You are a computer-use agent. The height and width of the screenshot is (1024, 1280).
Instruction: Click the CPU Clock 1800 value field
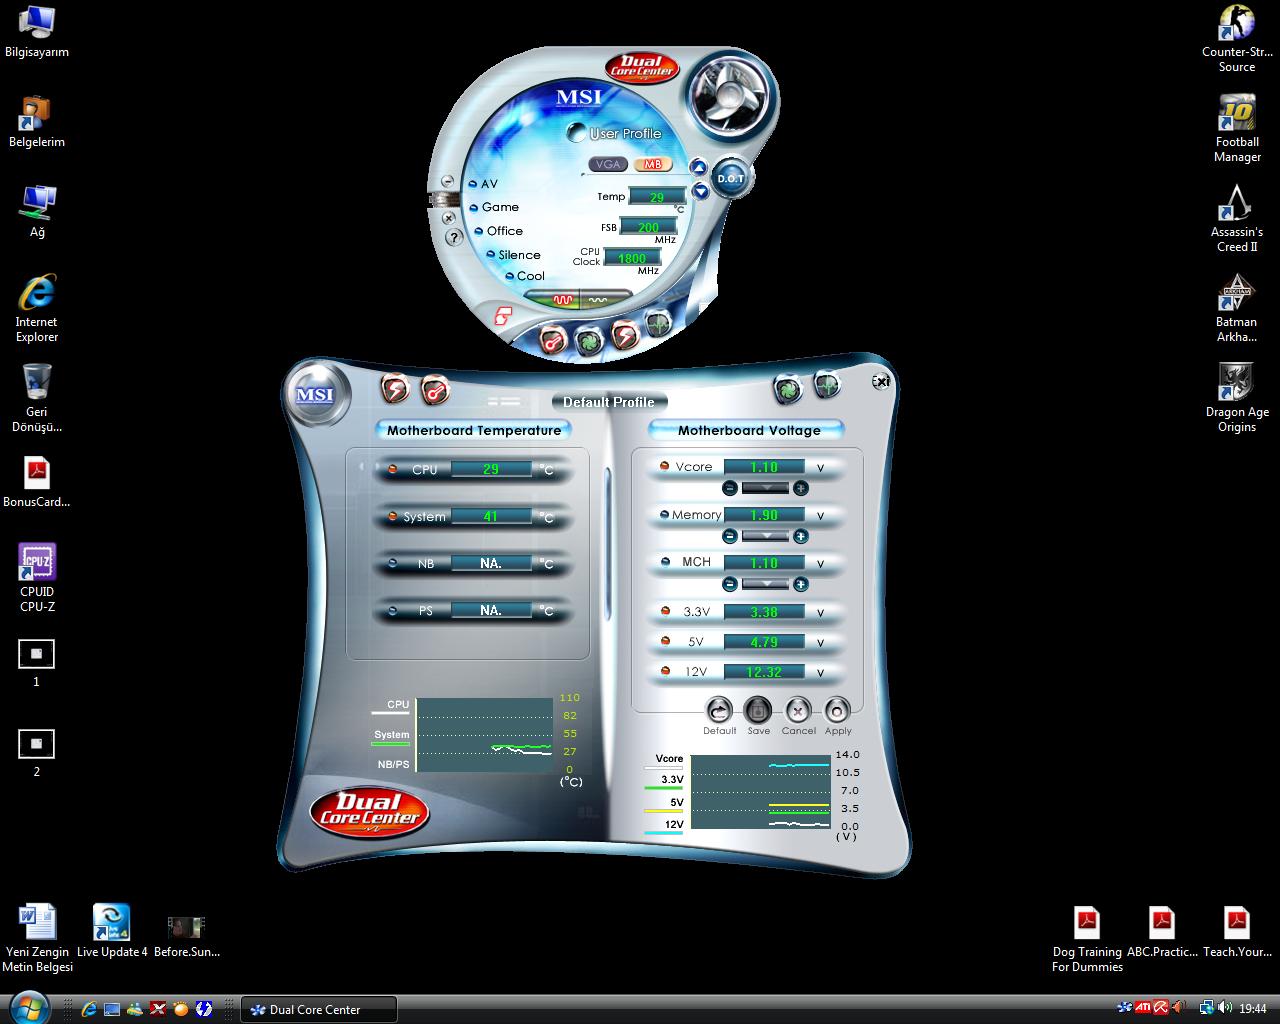click(632, 258)
